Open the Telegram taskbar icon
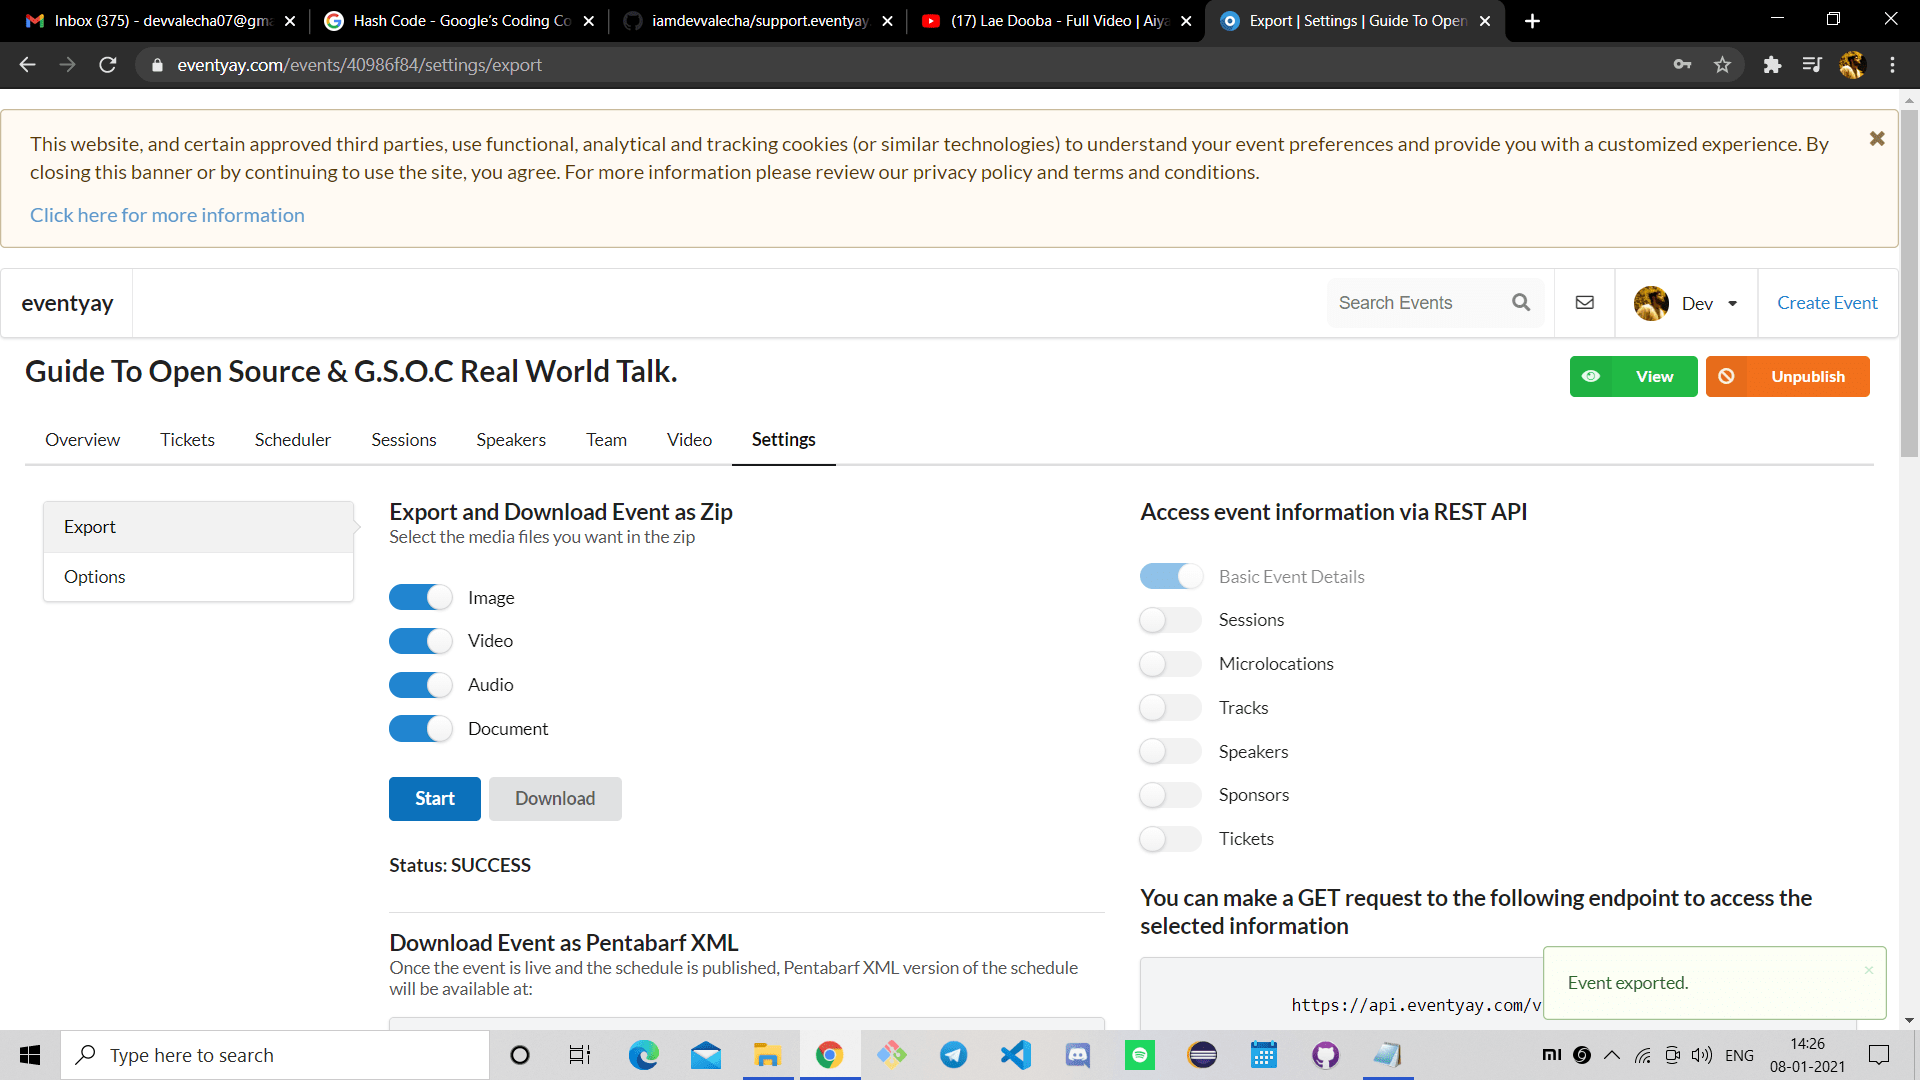Image resolution: width=1920 pixels, height=1080 pixels. (x=953, y=1055)
